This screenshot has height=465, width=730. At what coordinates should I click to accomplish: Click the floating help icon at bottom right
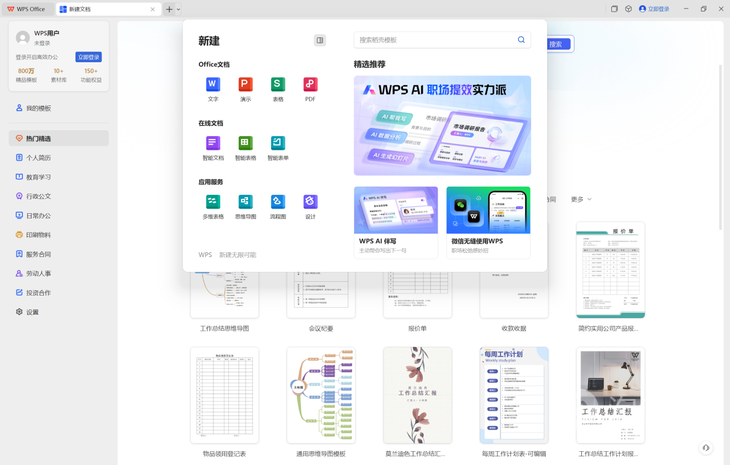[706, 448]
